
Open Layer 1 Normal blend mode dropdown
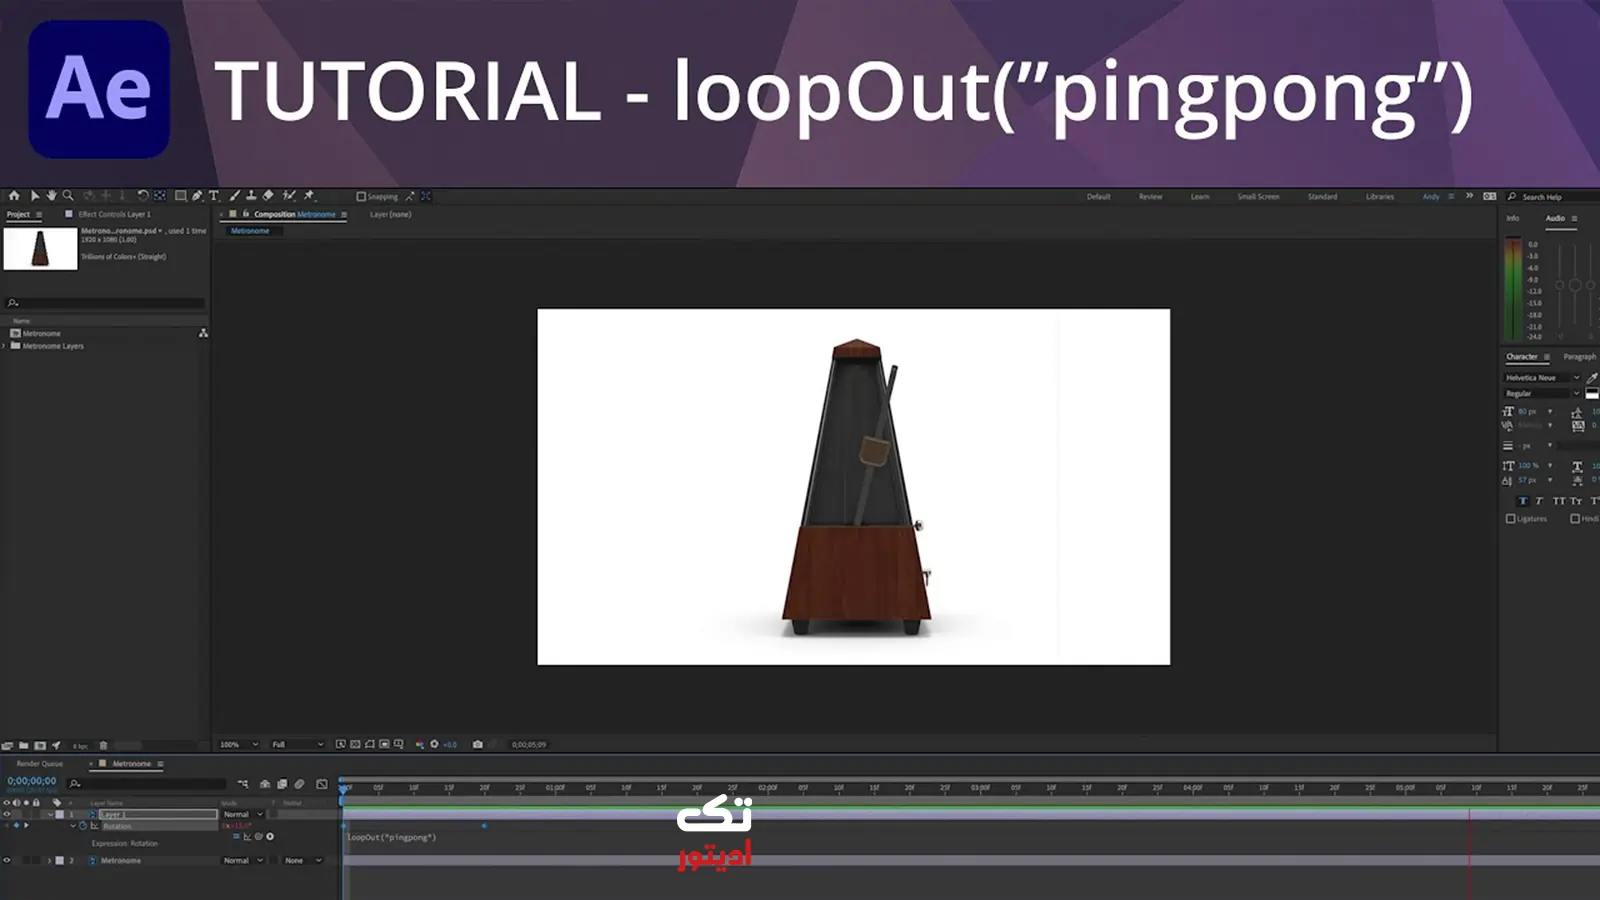243,814
